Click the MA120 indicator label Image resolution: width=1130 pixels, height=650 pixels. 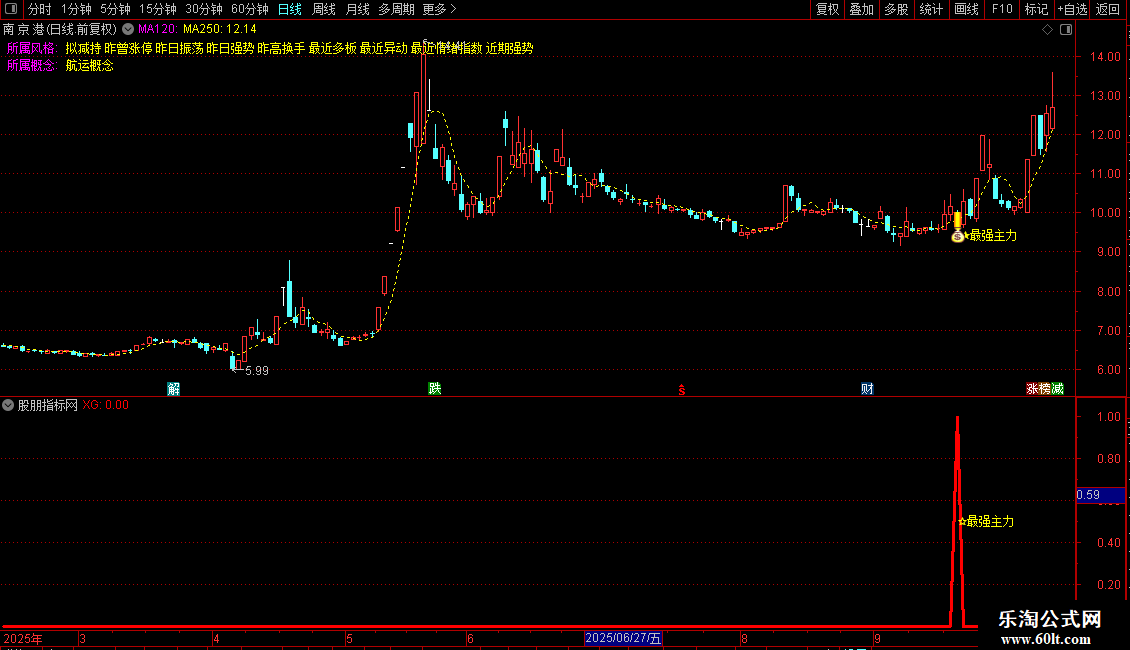(x=158, y=30)
